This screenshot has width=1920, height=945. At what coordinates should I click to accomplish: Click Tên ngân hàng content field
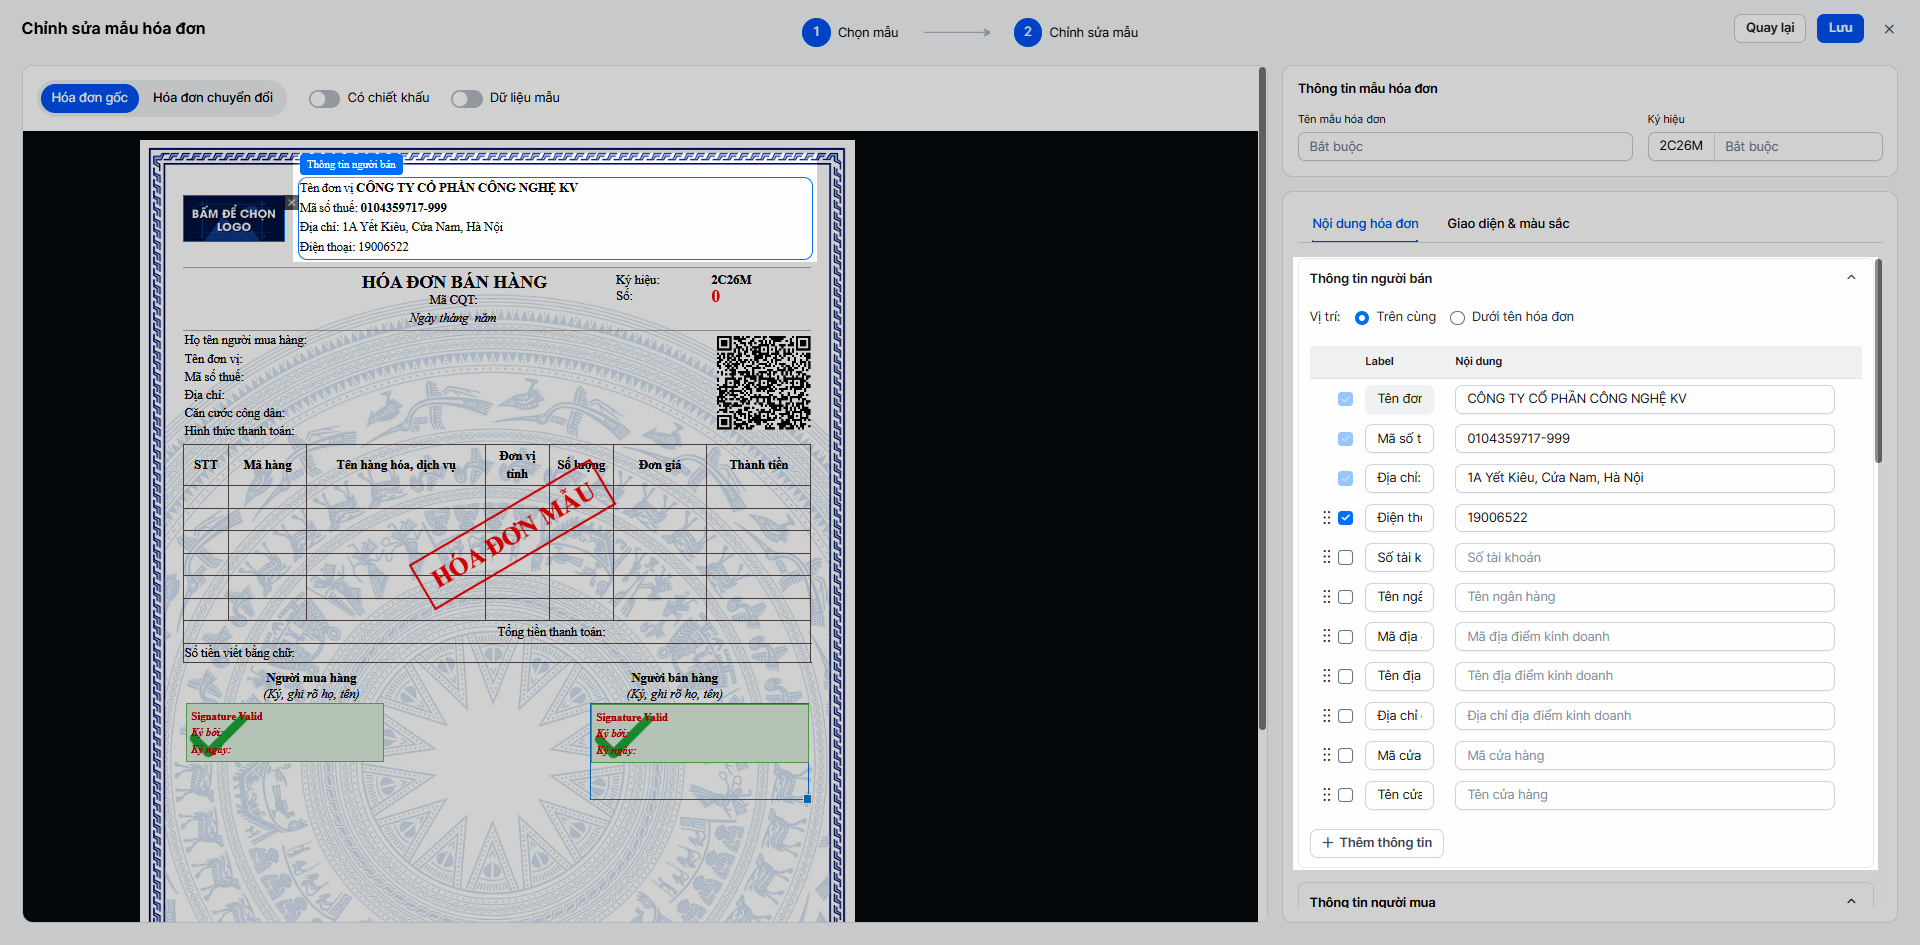(1644, 597)
